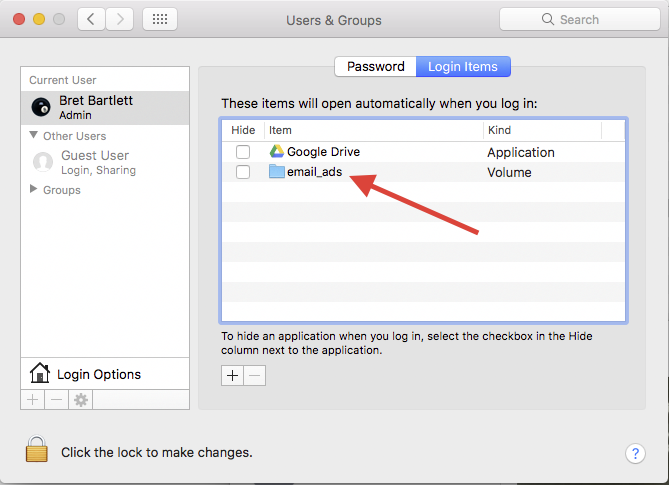Select Guest User in sidebar
This screenshot has width=669, height=485.
94,161
